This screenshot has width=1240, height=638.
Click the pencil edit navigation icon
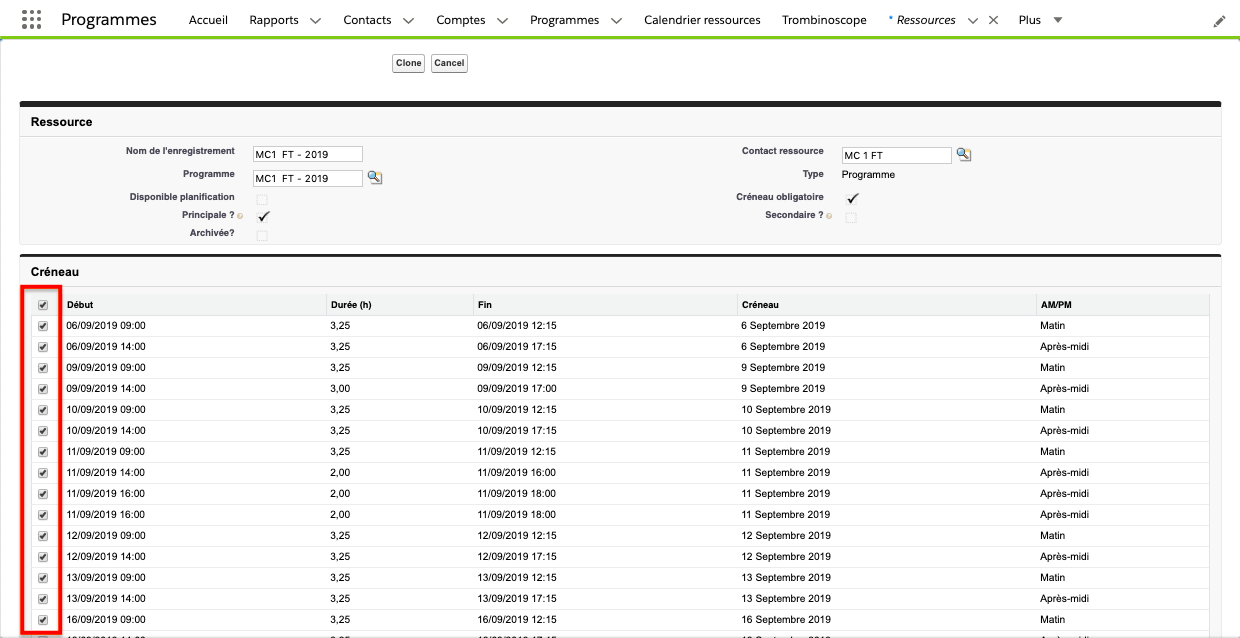tap(1219, 21)
